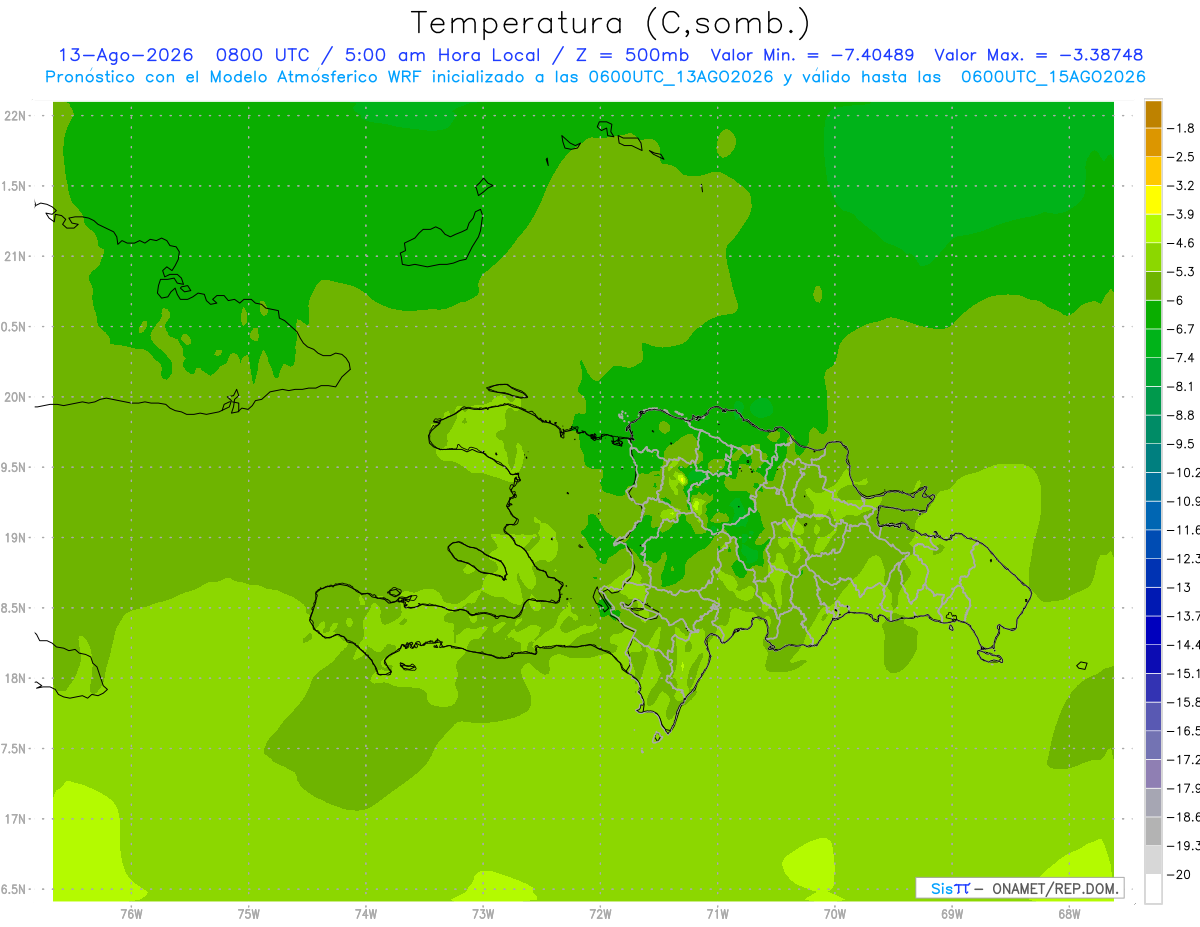Click the "-6" color bar label
This screenshot has height=927, width=1200.
(1177, 300)
